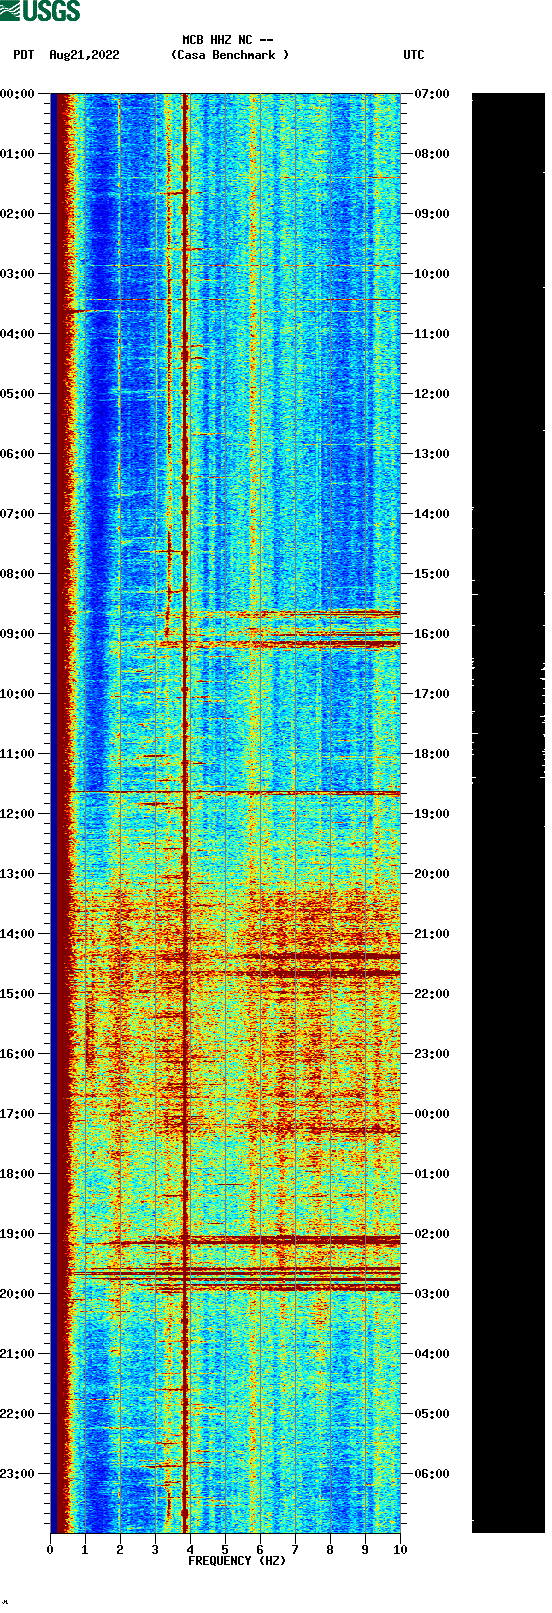Click the 23:00 UTC time label
The height and width of the screenshot is (1613, 552).
coord(432,1054)
